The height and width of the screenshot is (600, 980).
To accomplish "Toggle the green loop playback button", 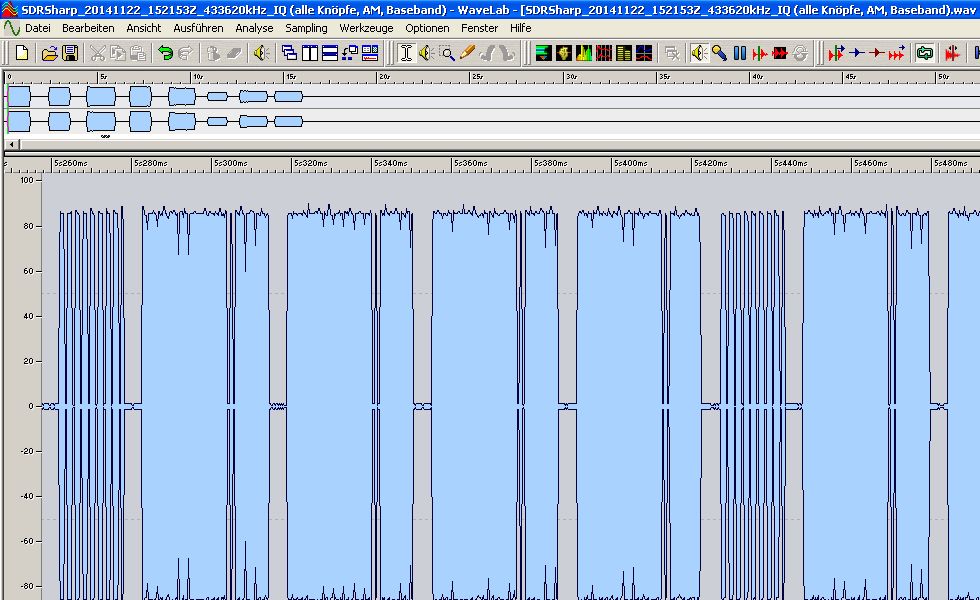I will pos(925,53).
